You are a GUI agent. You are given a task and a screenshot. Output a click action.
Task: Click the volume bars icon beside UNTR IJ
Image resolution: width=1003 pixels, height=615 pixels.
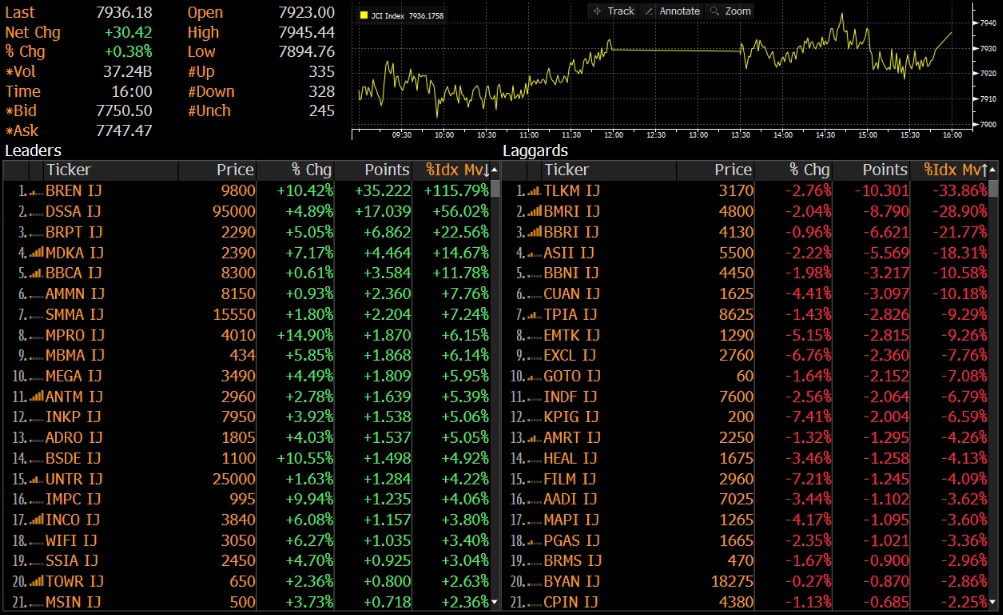36,479
